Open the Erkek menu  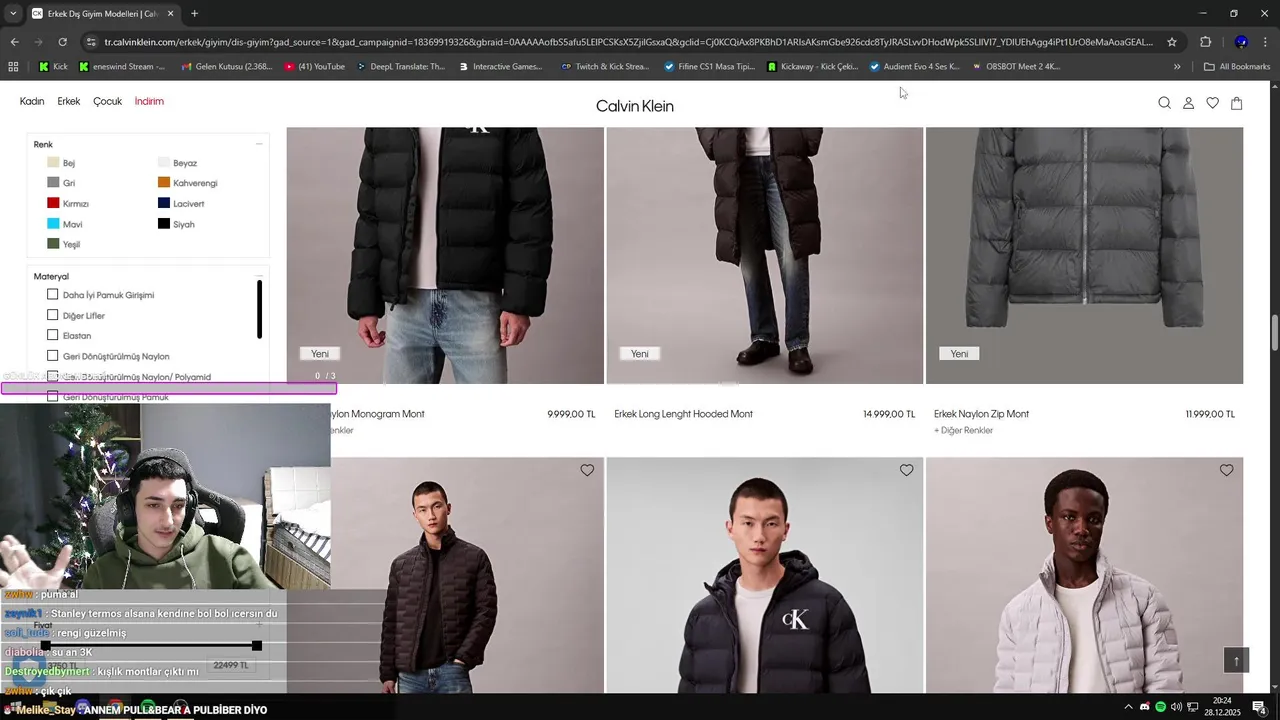pos(68,101)
